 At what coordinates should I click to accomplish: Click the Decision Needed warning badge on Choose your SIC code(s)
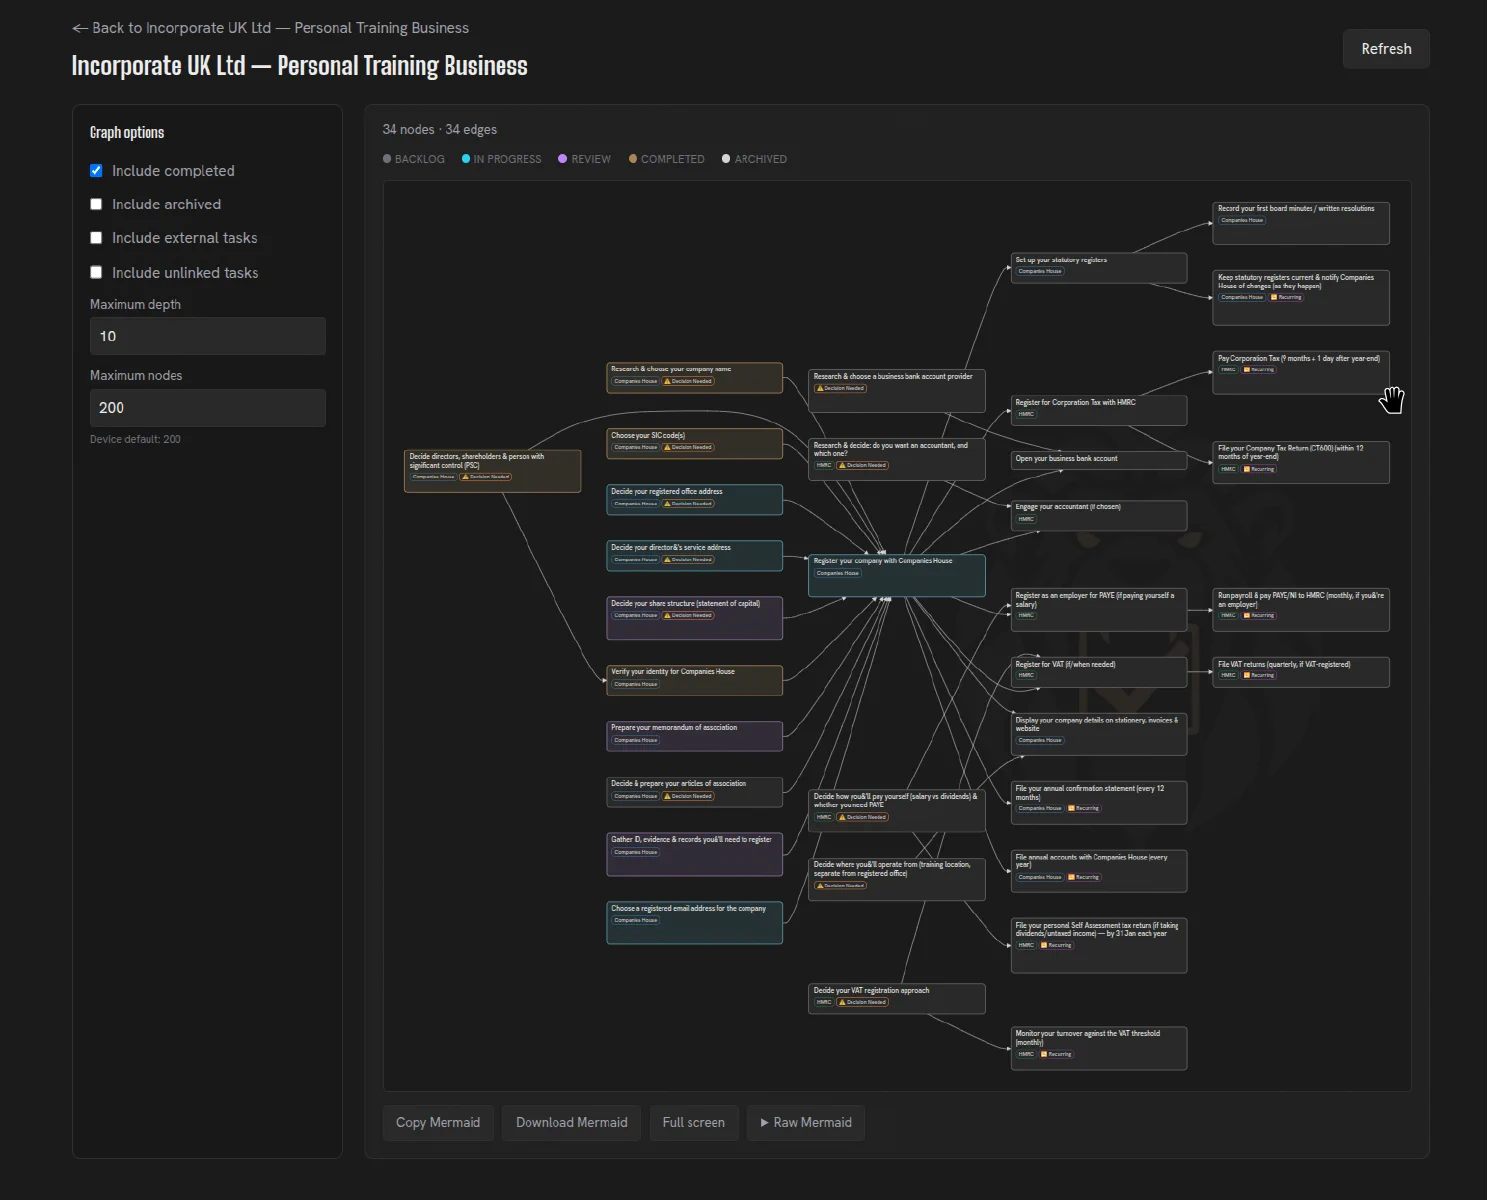(x=688, y=447)
